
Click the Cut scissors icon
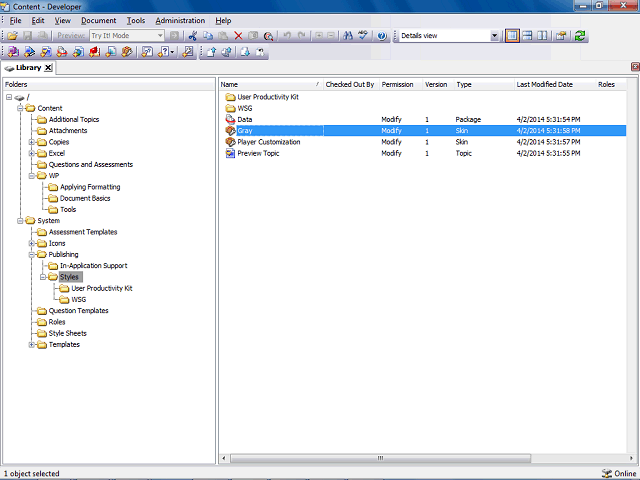(193, 36)
